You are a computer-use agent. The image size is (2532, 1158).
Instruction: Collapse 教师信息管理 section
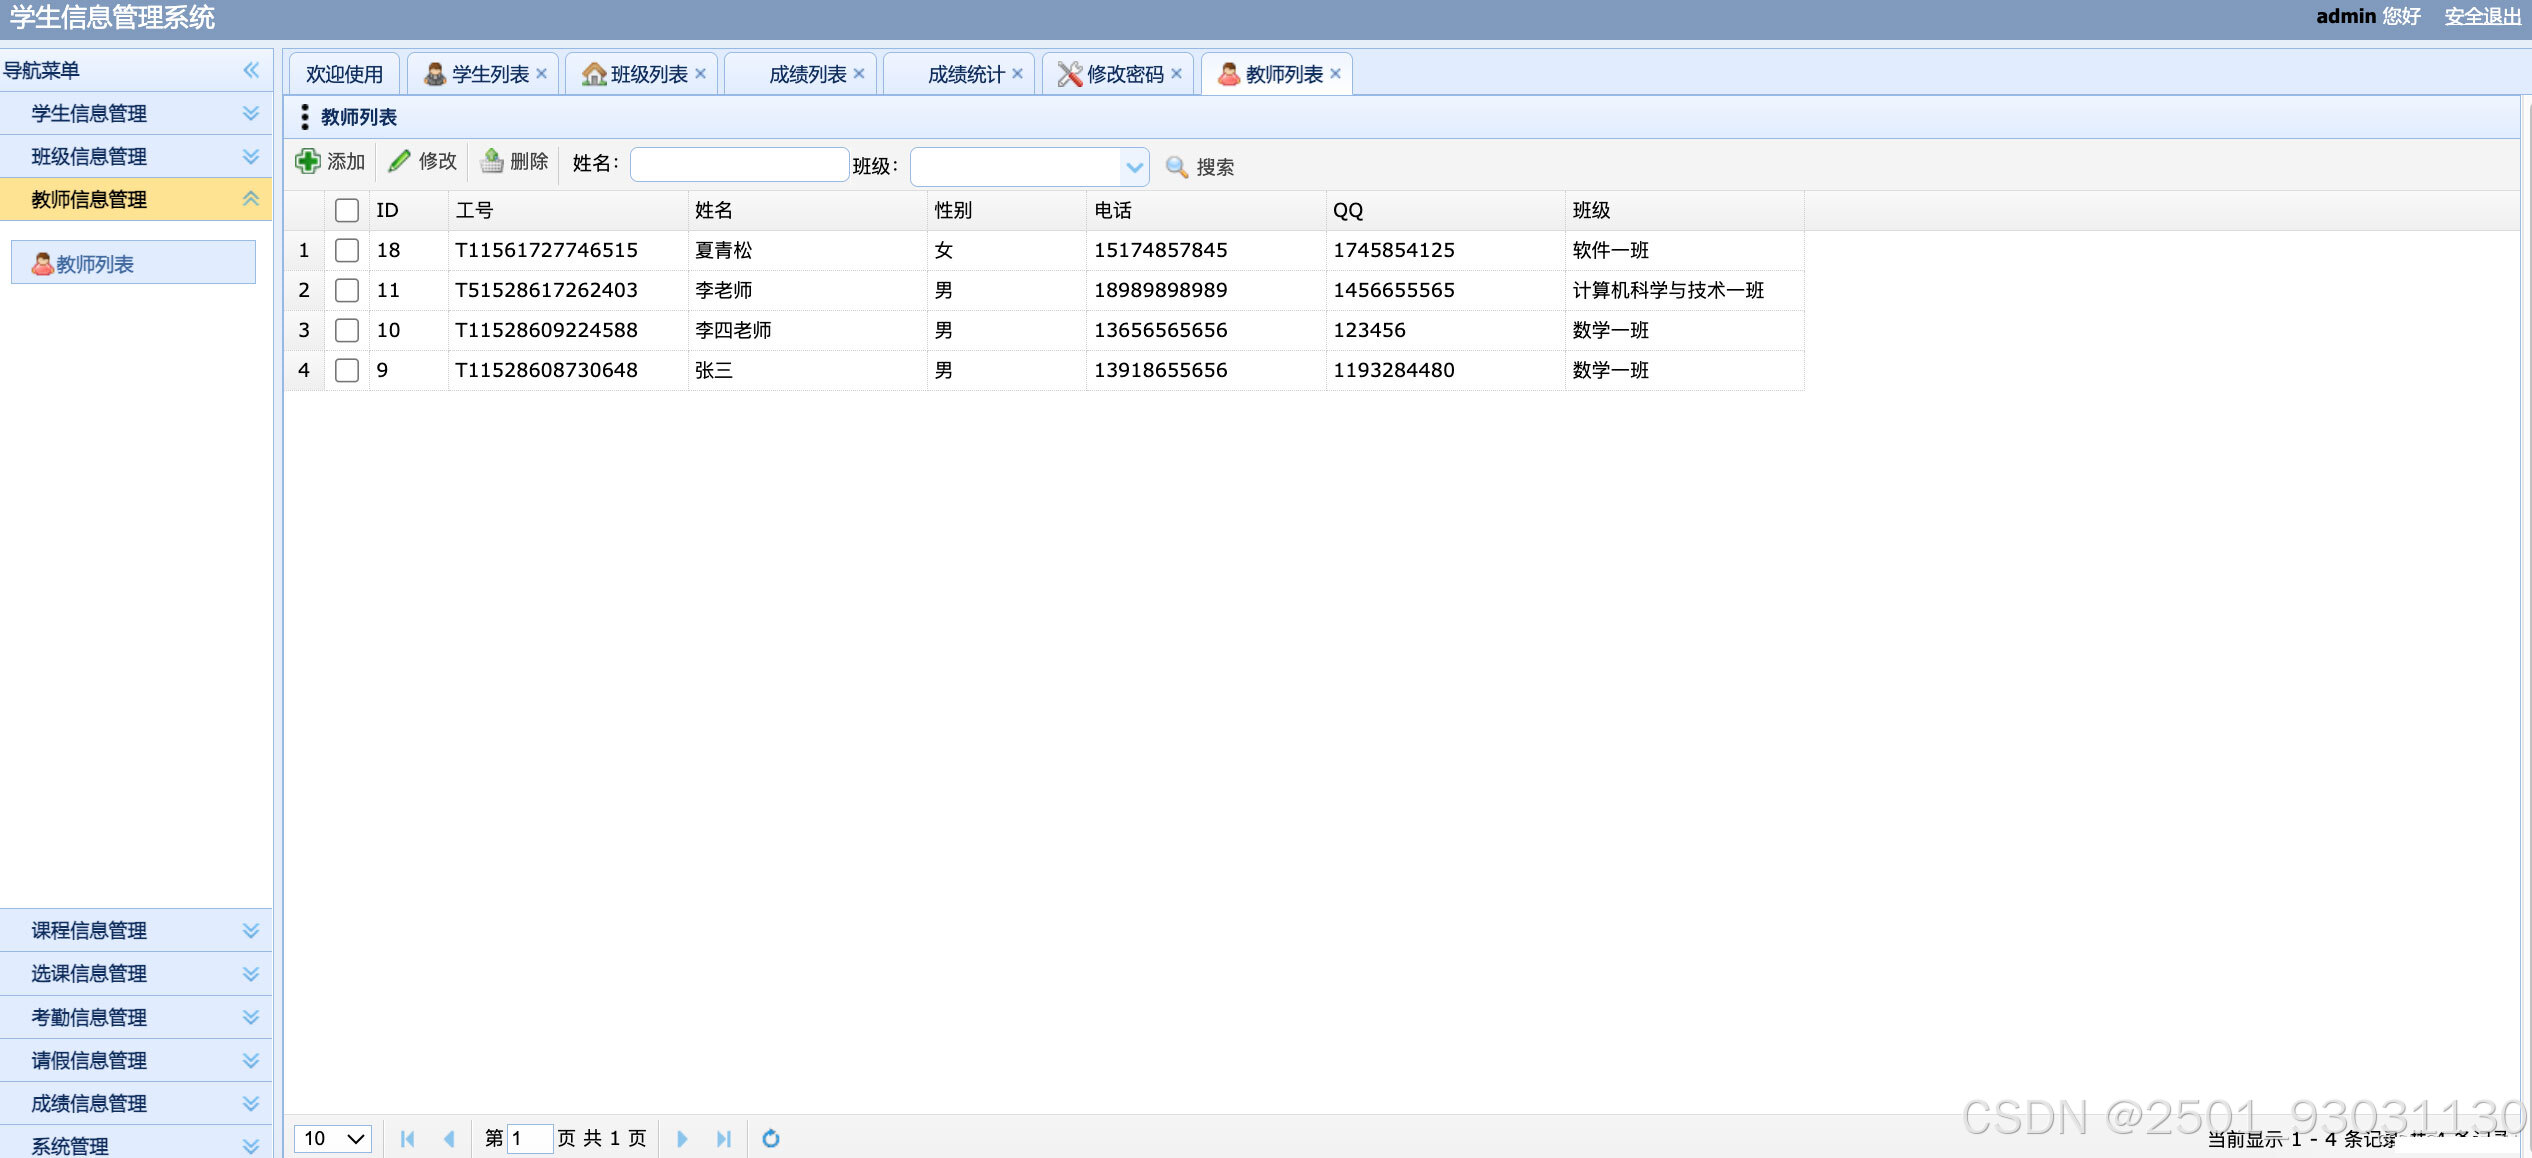click(x=251, y=199)
